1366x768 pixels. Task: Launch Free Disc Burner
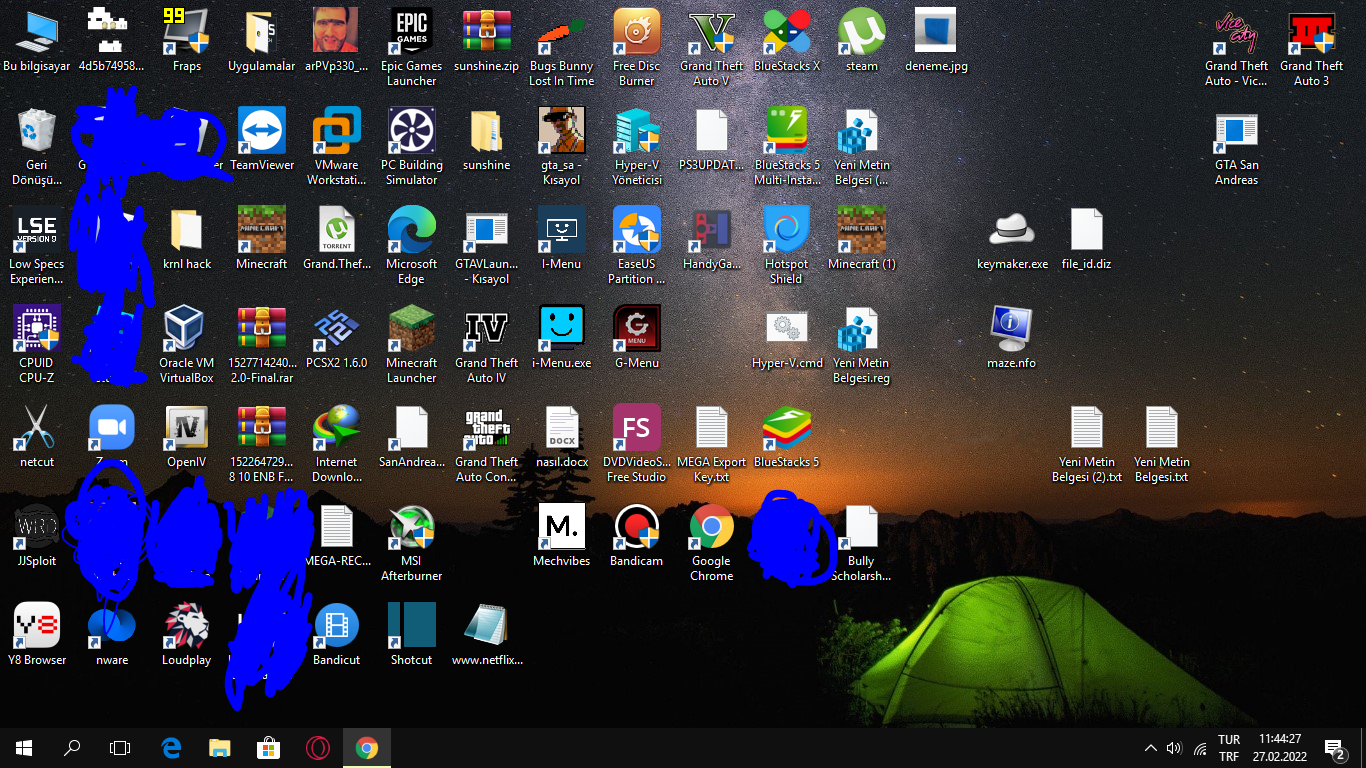637,48
